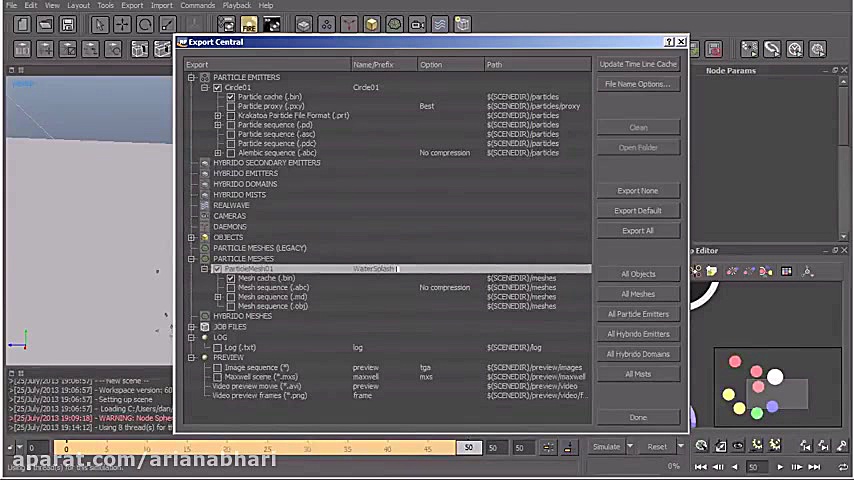Enable Krakatoa Particle File Format checkbox

231,116
